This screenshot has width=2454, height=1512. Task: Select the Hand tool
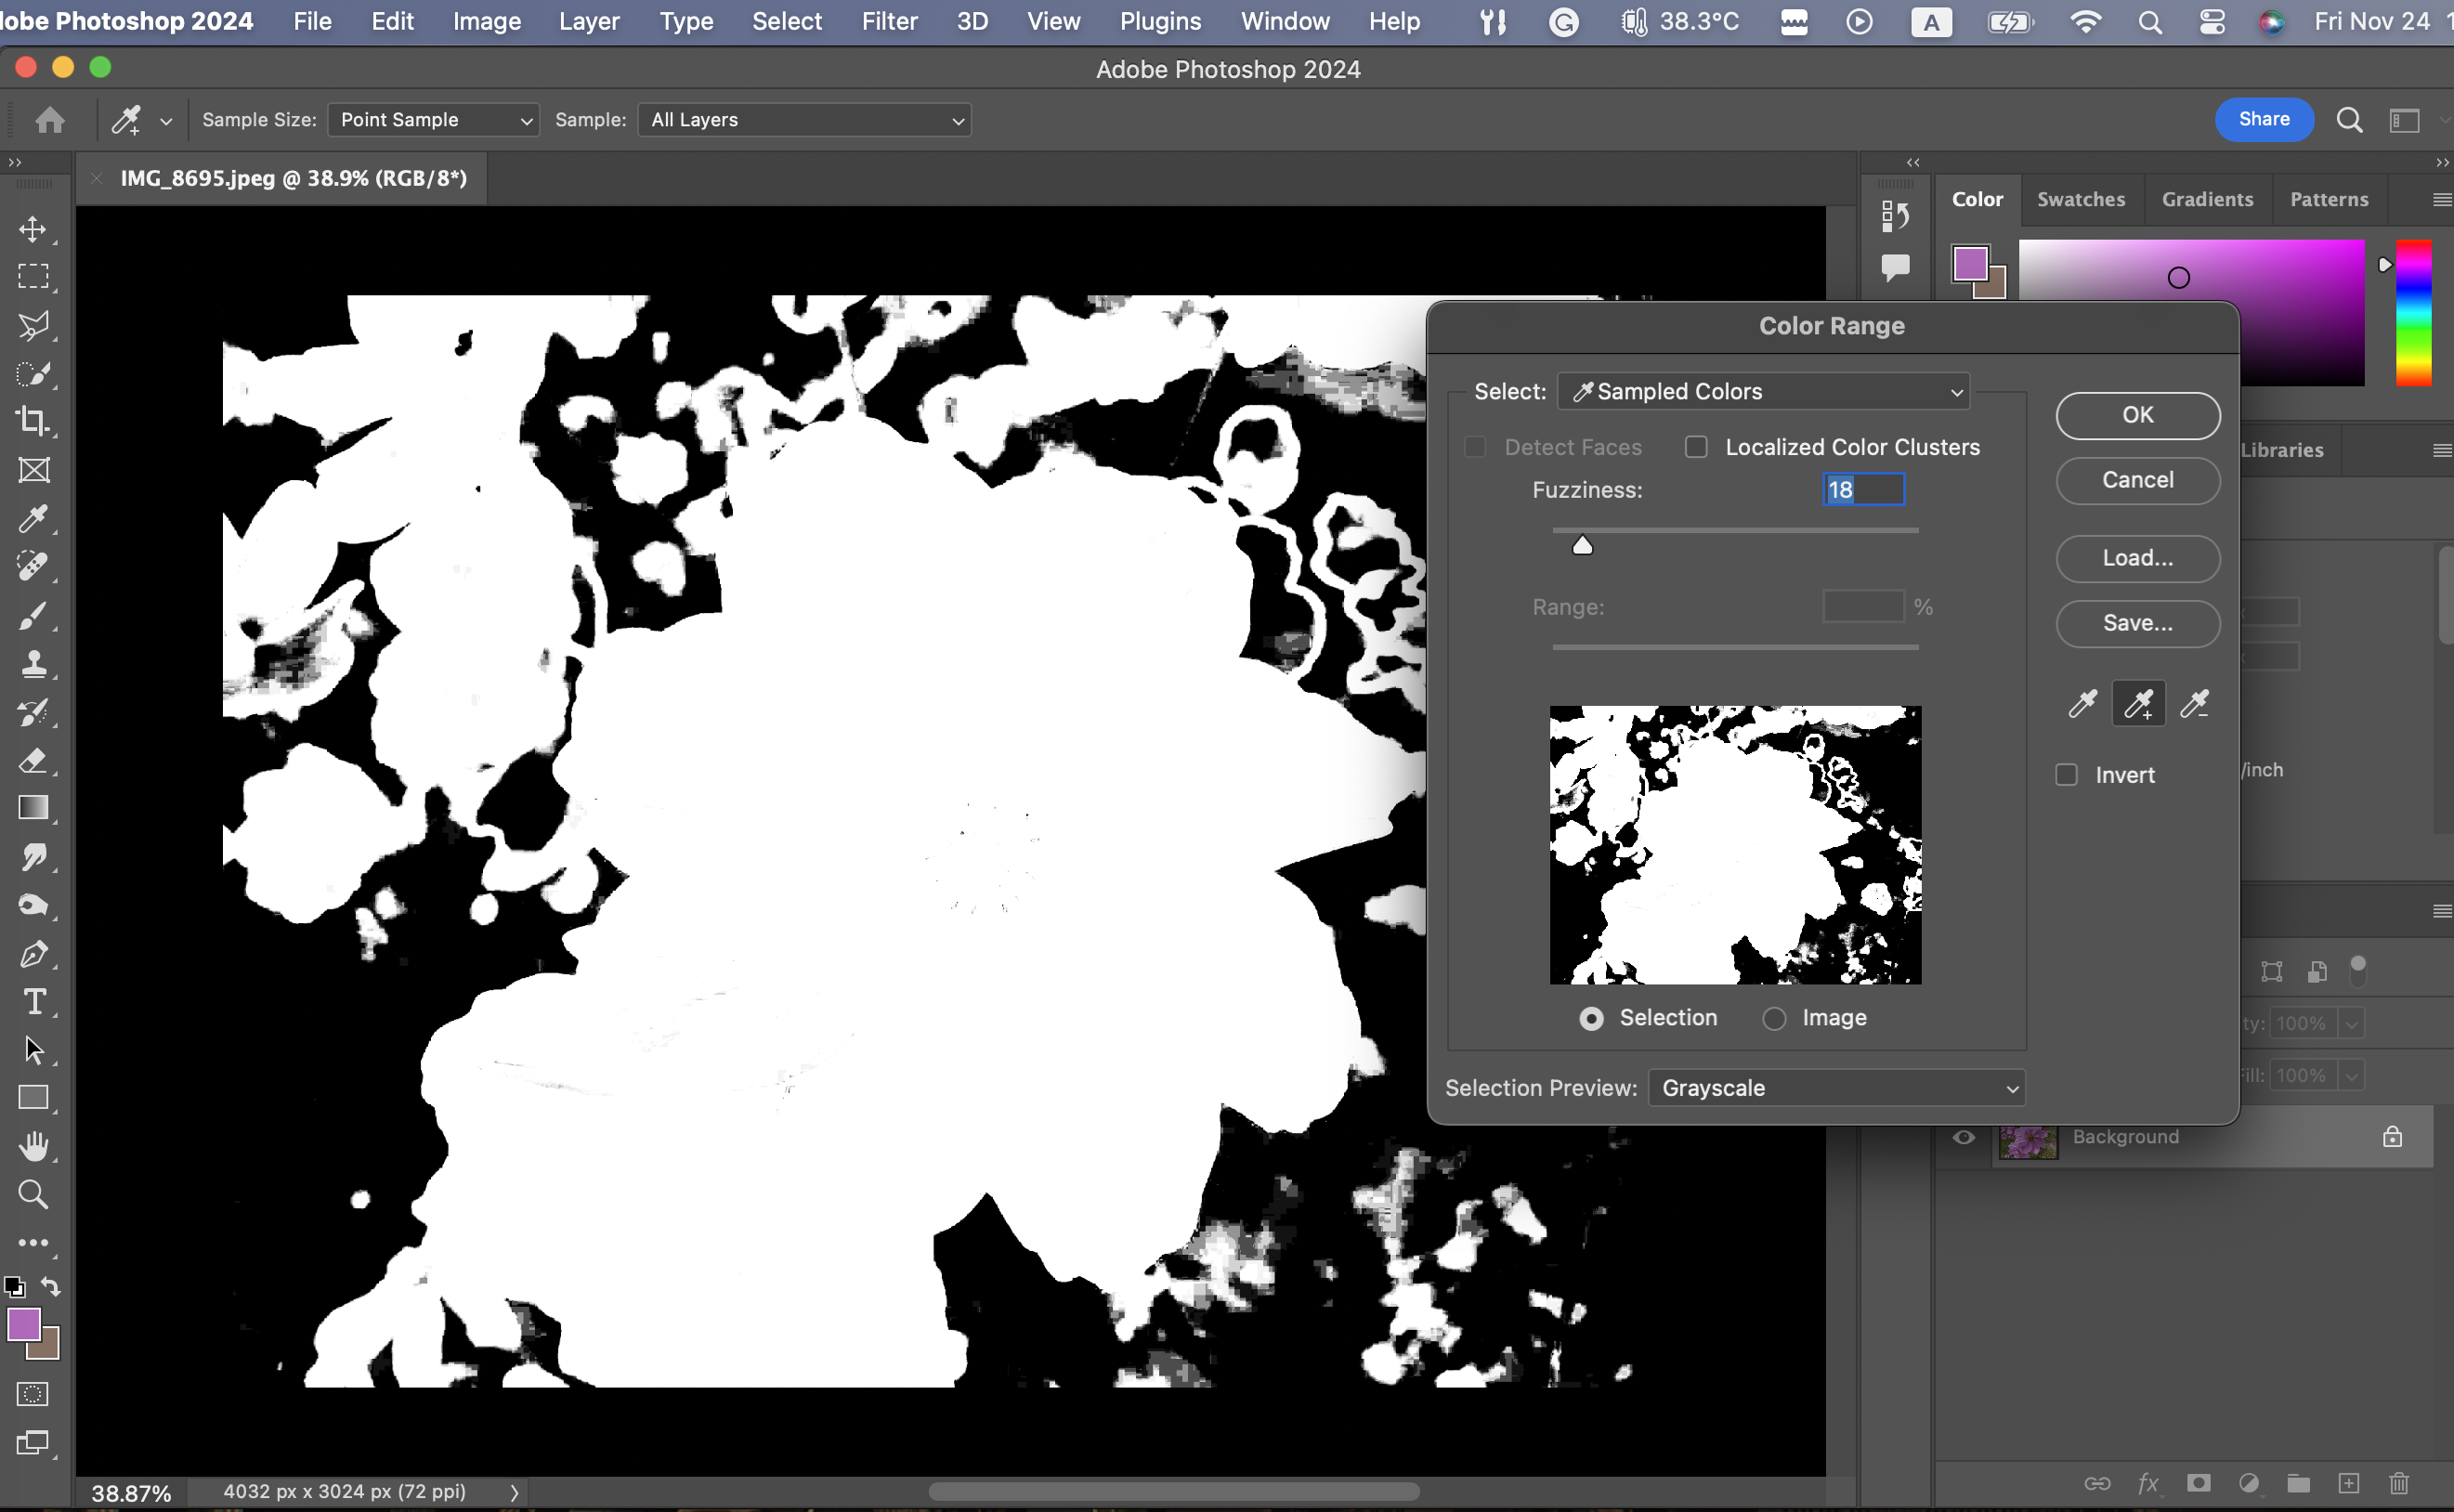[33, 1146]
